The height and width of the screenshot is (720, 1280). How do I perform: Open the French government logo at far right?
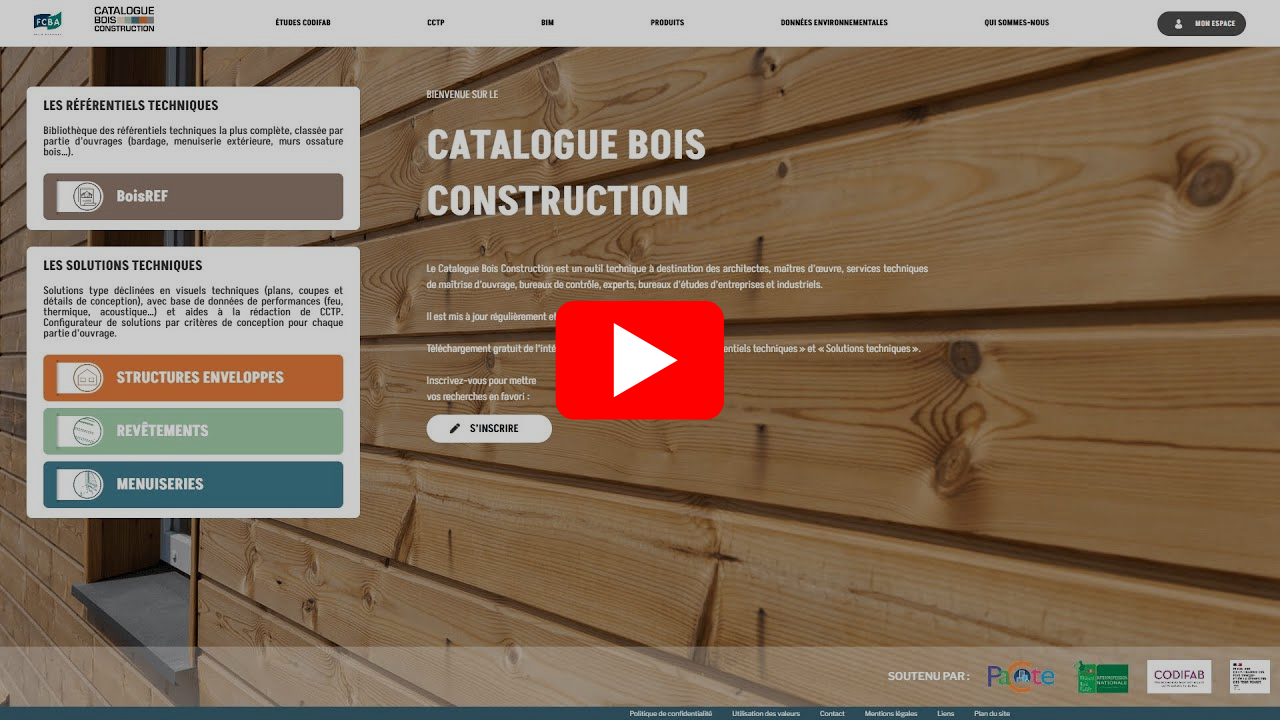[1249, 677]
